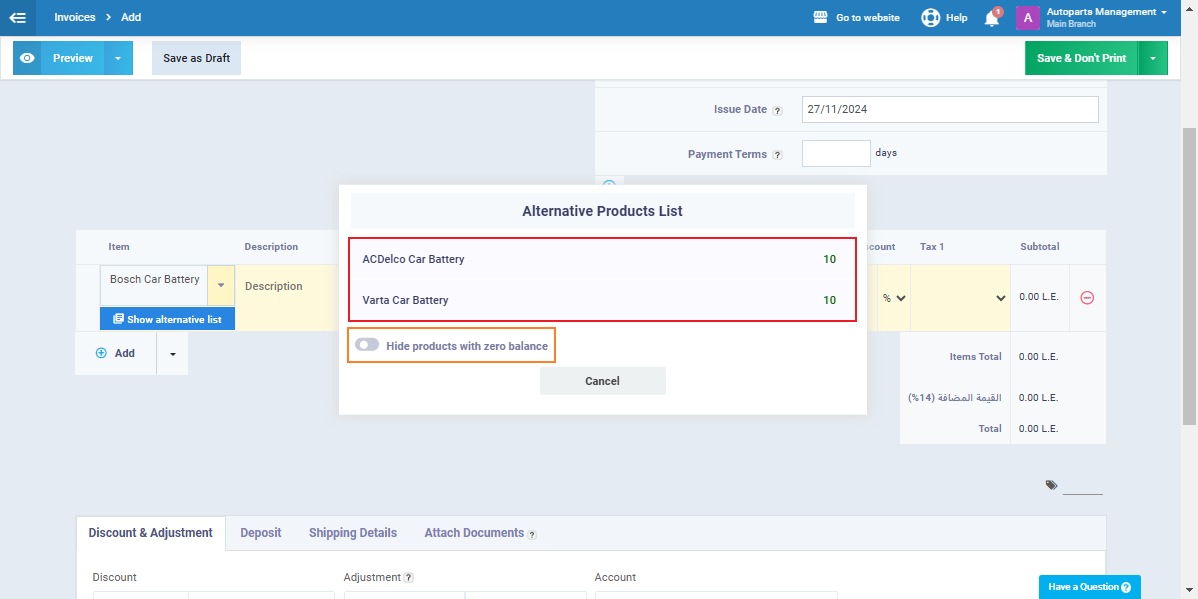The width and height of the screenshot is (1198, 599).
Task: Click the purple user avatar 'A'
Action: click(1028, 18)
